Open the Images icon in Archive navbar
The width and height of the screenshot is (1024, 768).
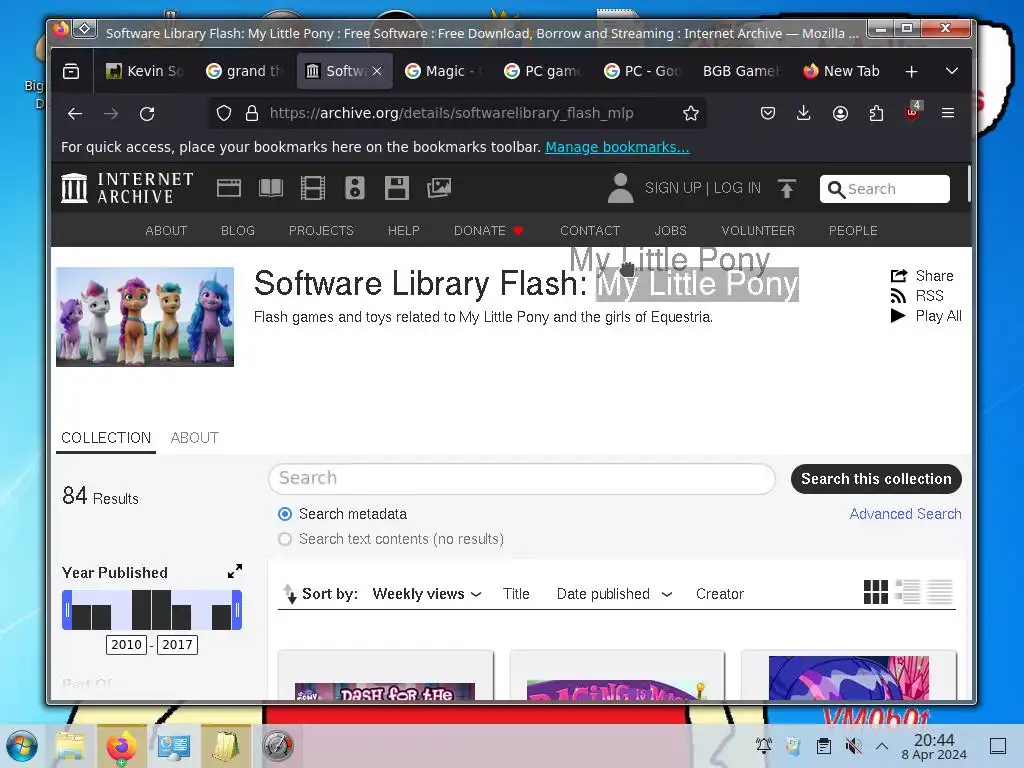pyautogui.click(x=439, y=188)
